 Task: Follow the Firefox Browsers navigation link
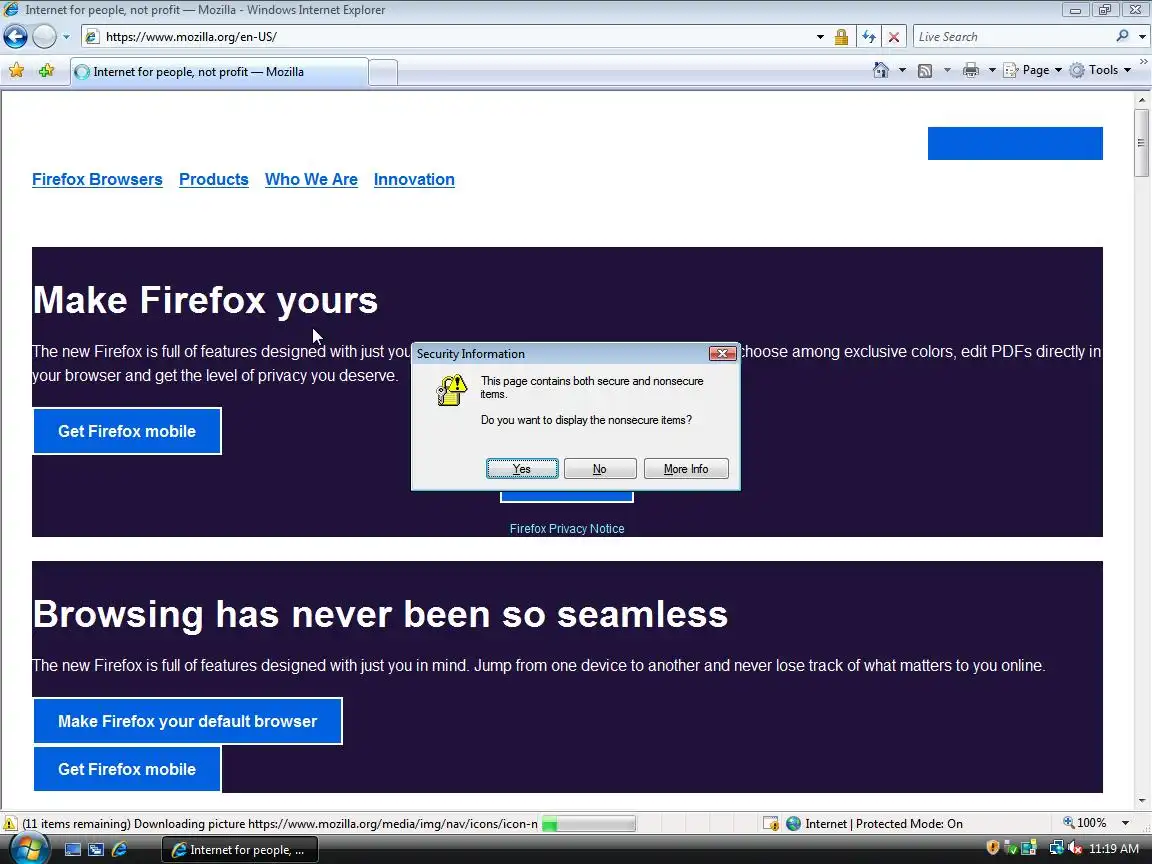(97, 179)
